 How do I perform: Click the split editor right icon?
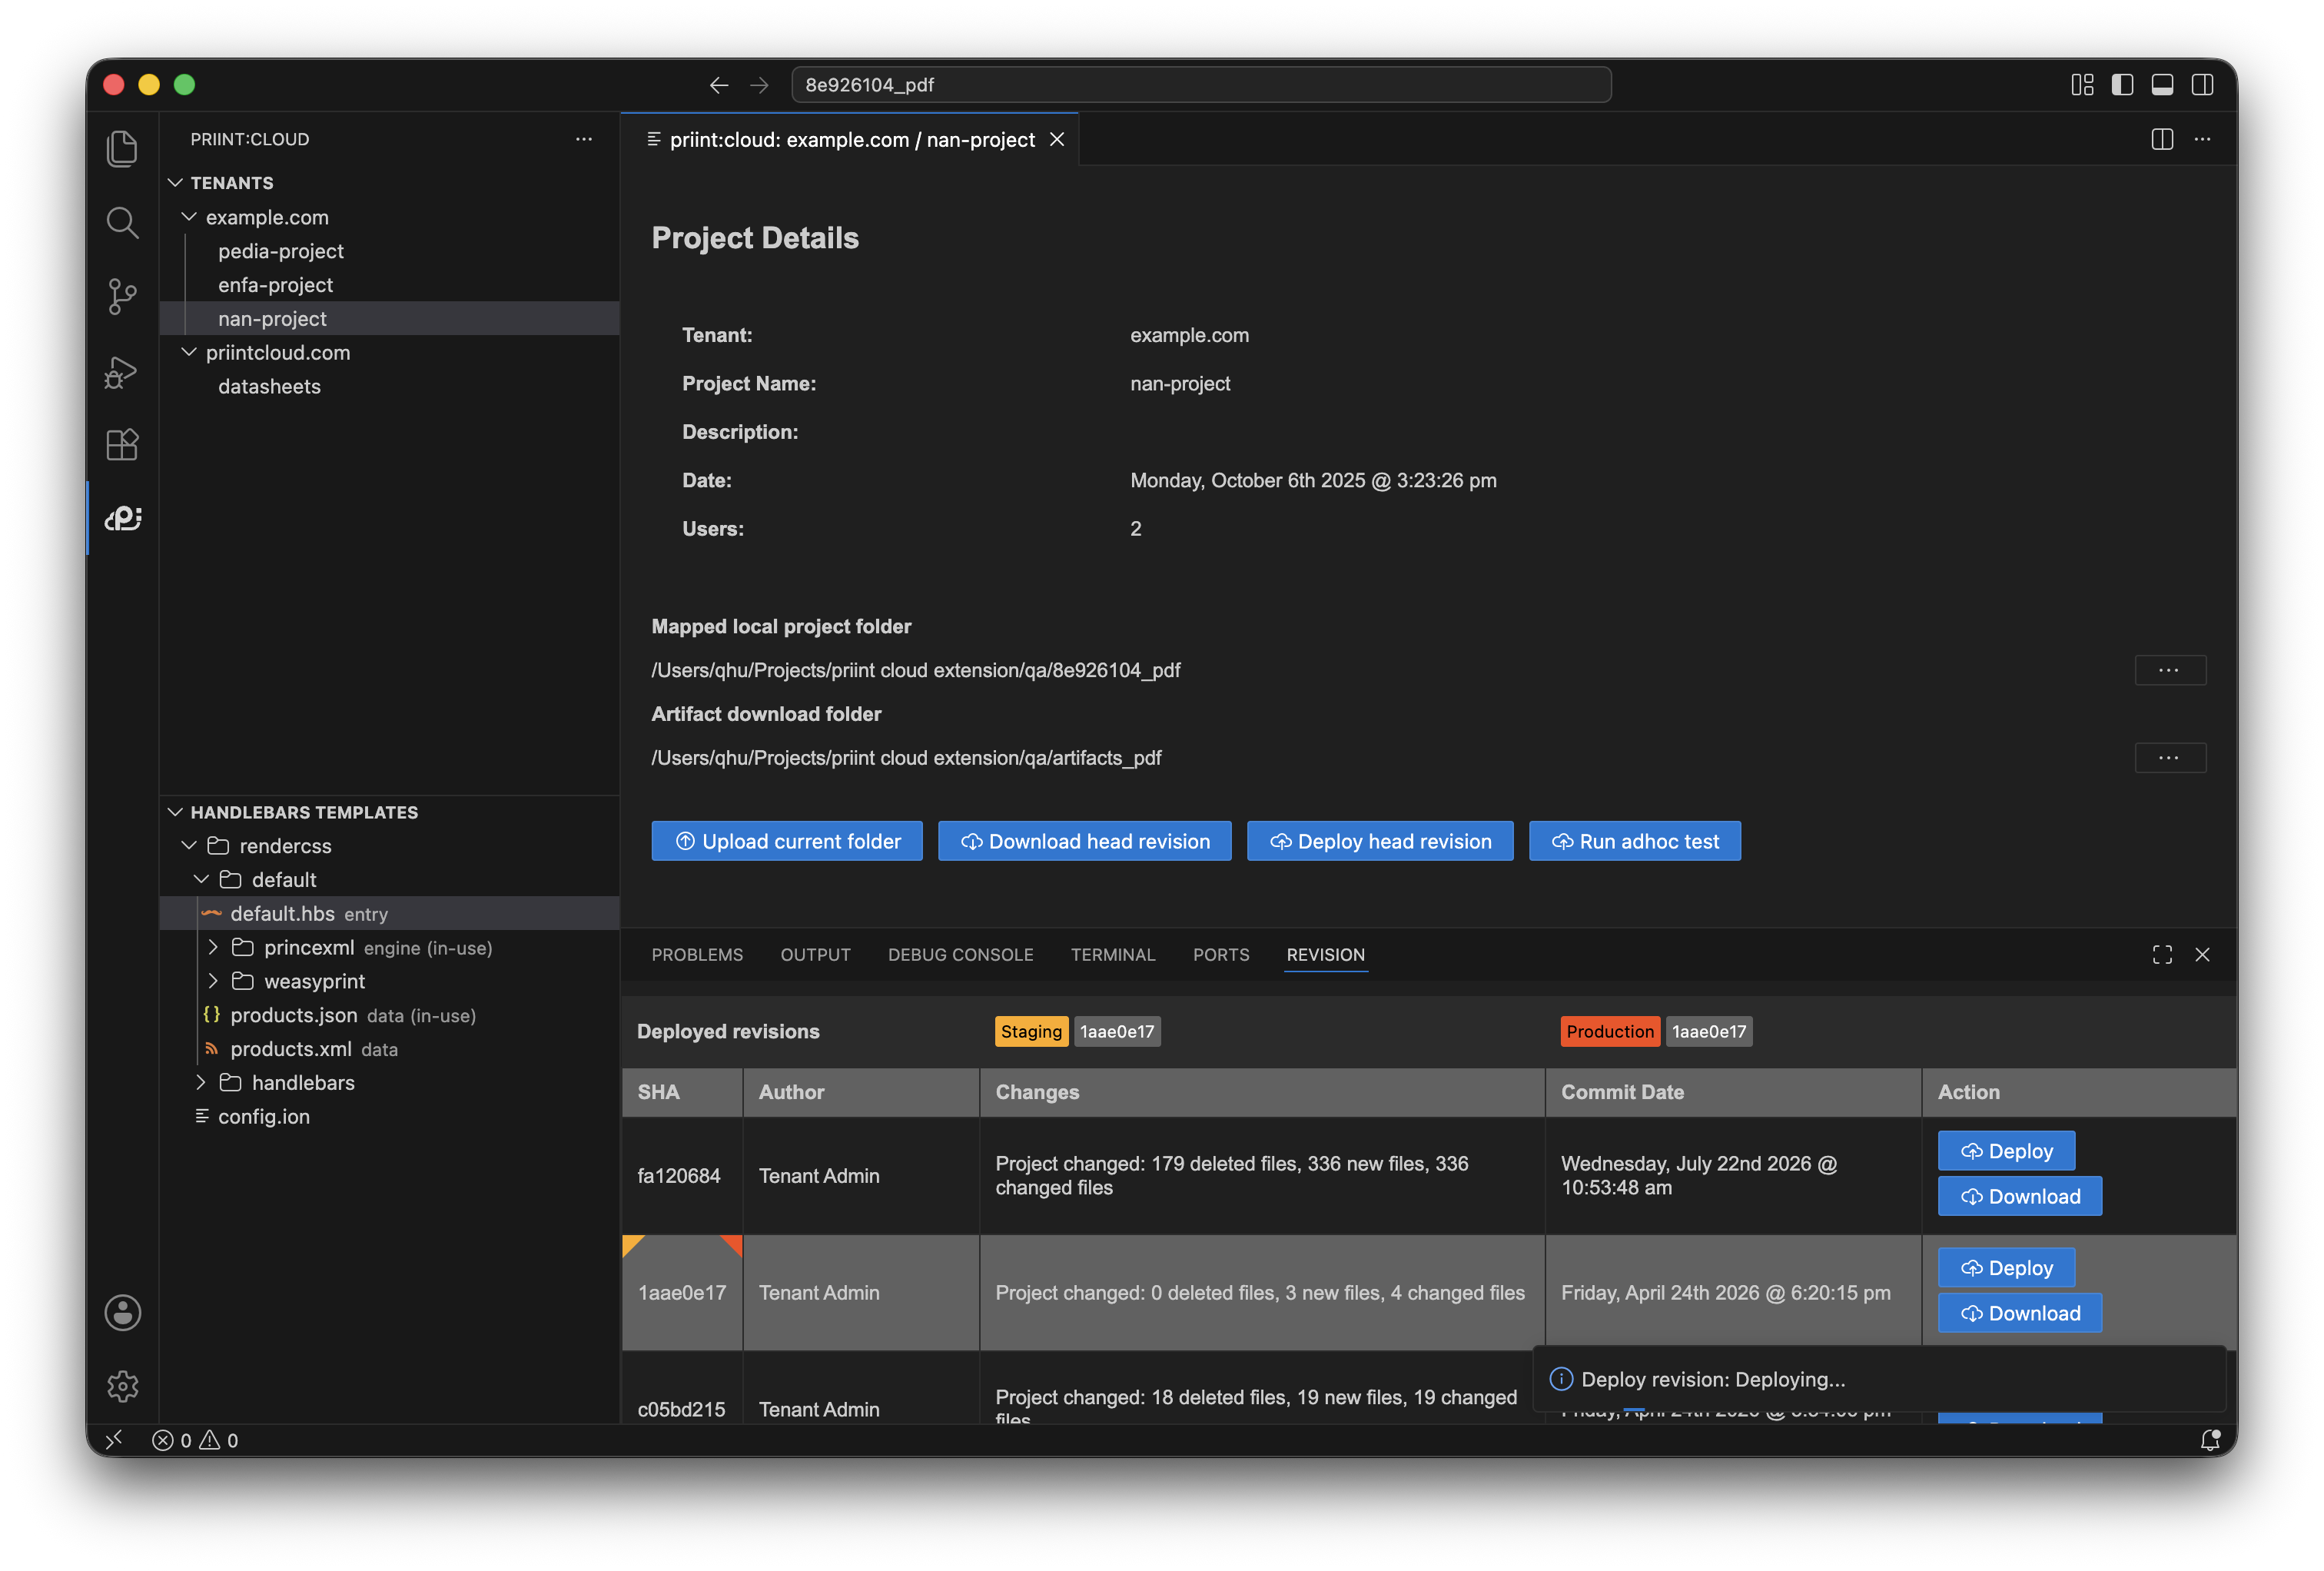tap(2162, 139)
